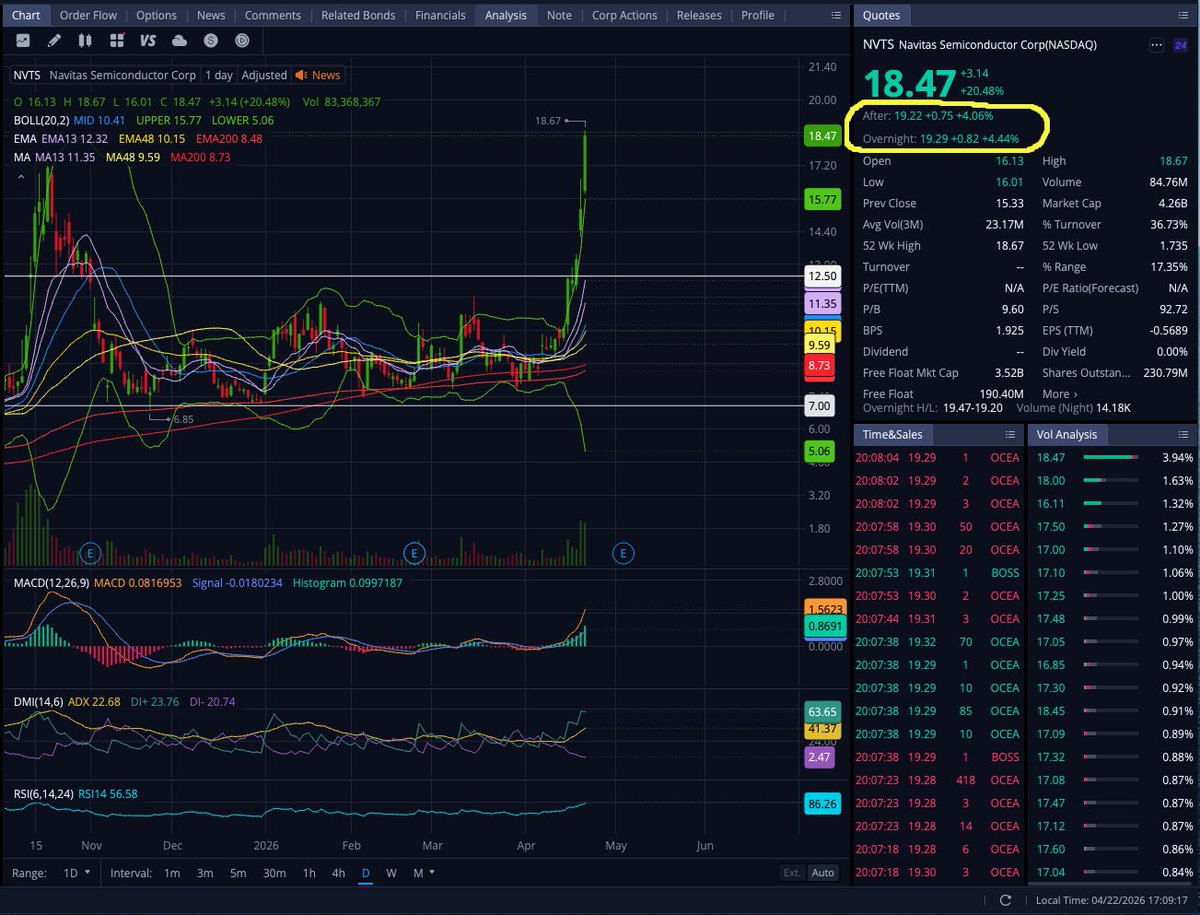Select the Analysis tab
This screenshot has height=915, width=1200.
[506, 15]
